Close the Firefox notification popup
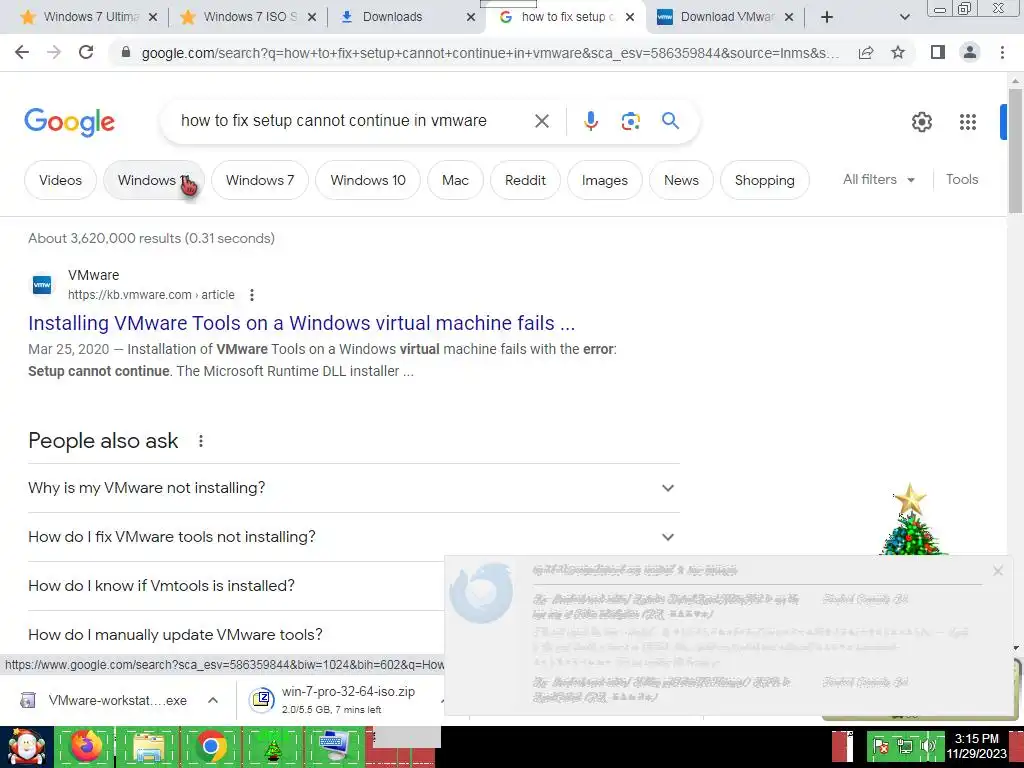This screenshot has width=1024, height=768. click(x=997, y=571)
